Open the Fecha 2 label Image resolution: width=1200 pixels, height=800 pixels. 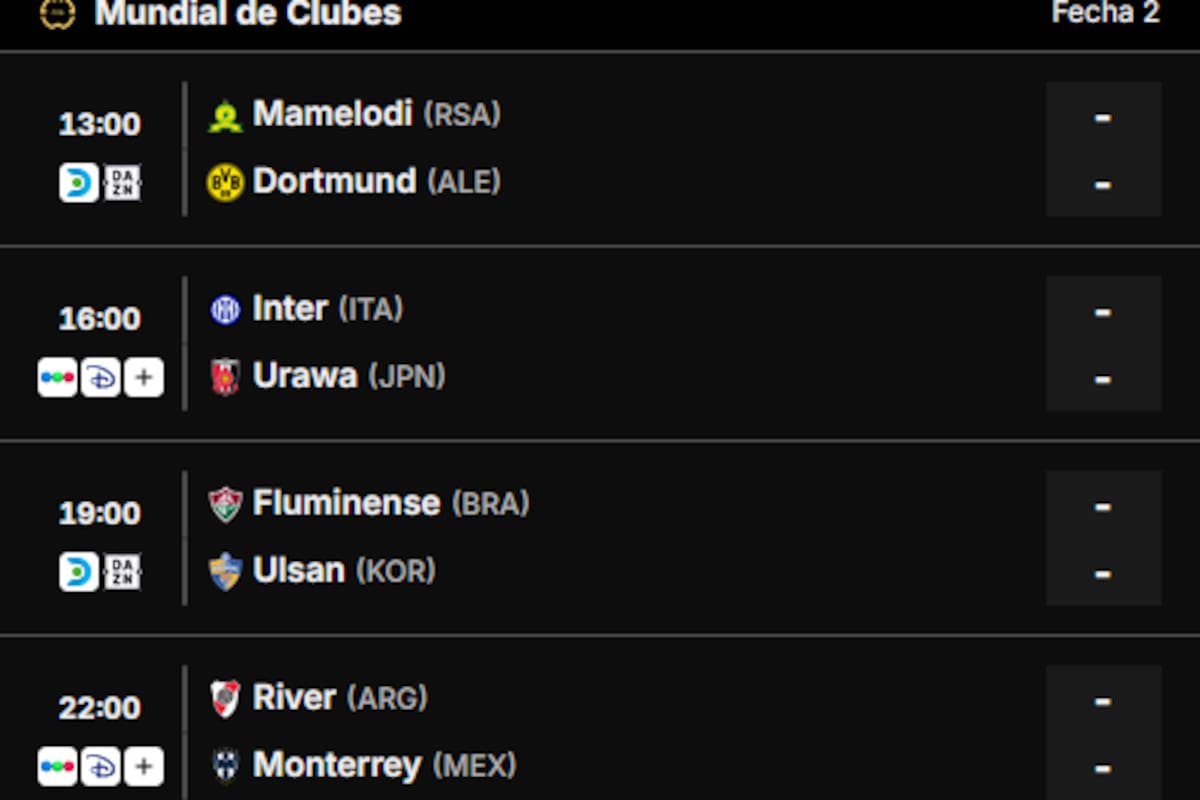point(1104,13)
